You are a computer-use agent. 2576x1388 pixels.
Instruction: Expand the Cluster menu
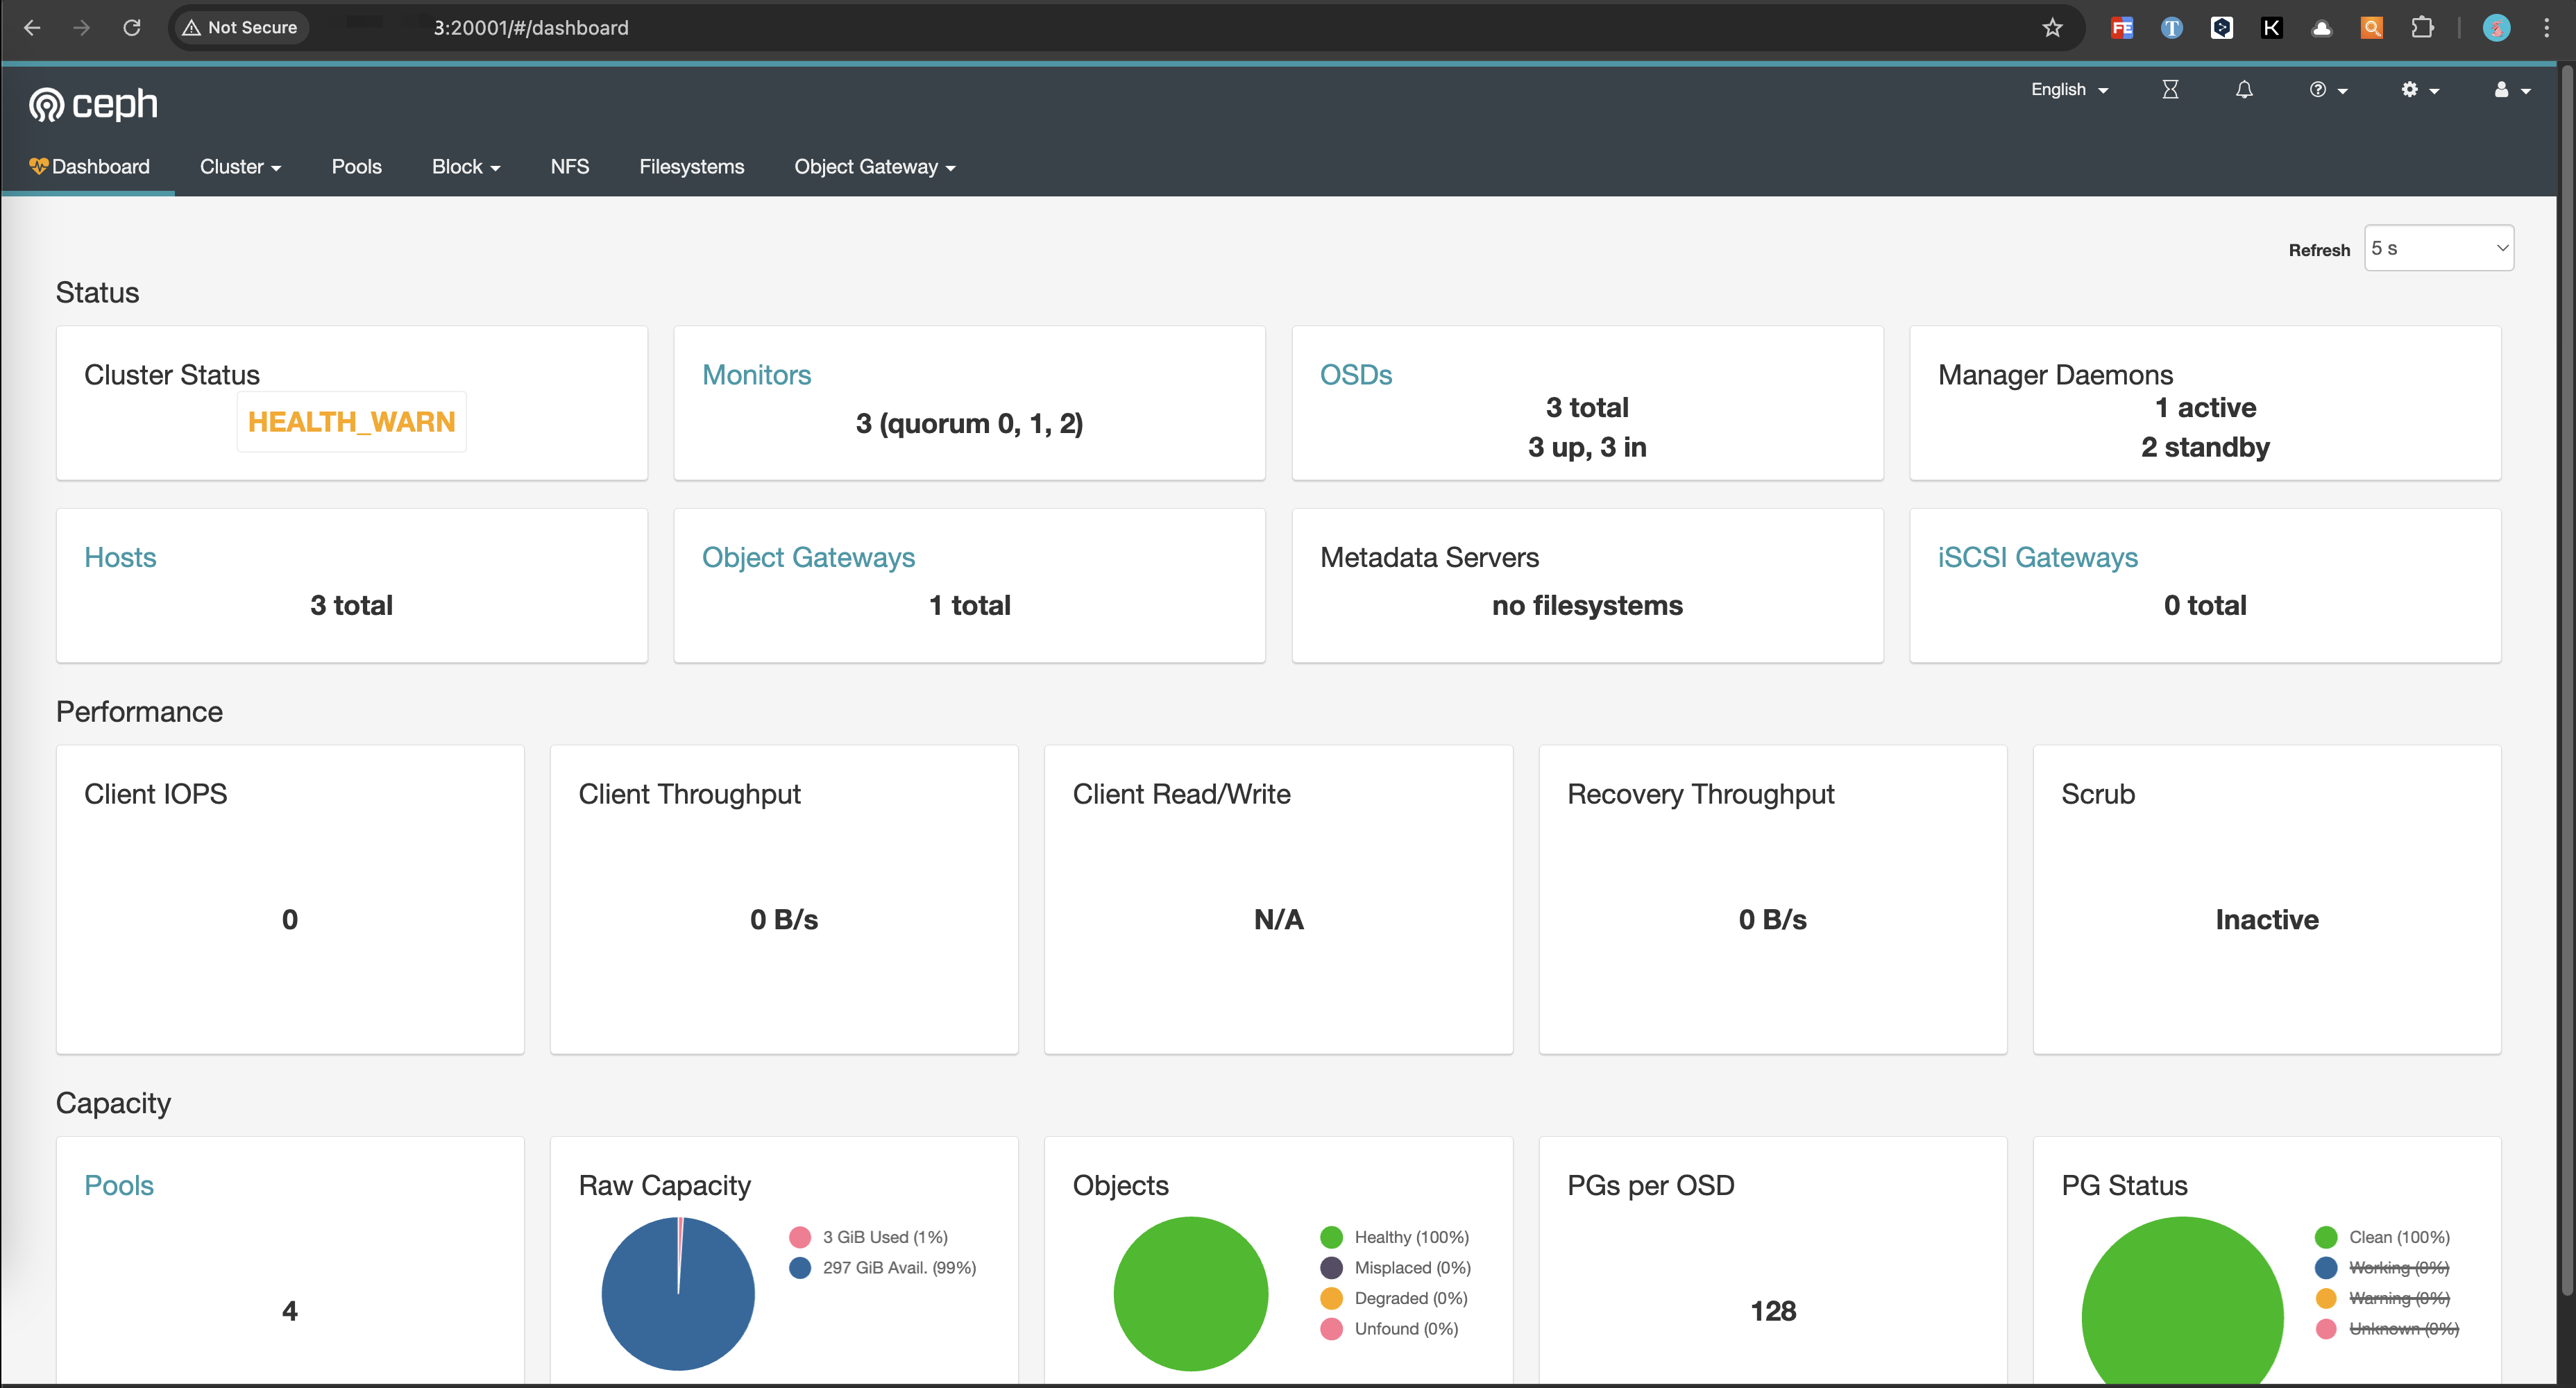click(240, 167)
